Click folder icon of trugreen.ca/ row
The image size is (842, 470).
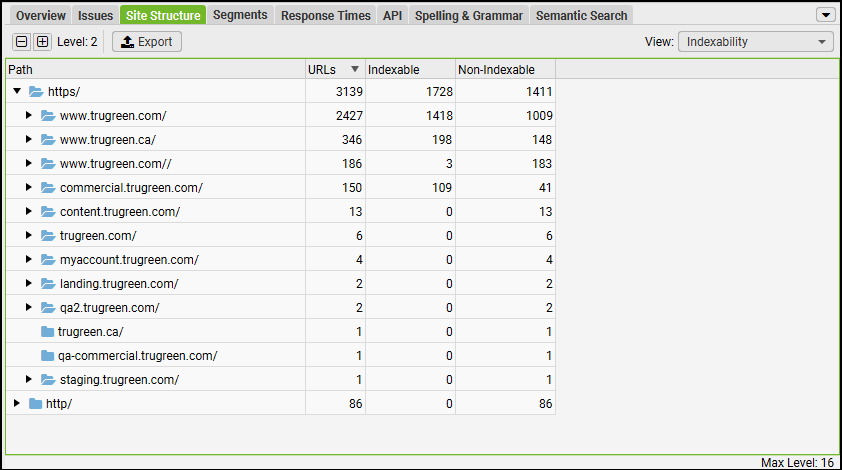coord(47,331)
